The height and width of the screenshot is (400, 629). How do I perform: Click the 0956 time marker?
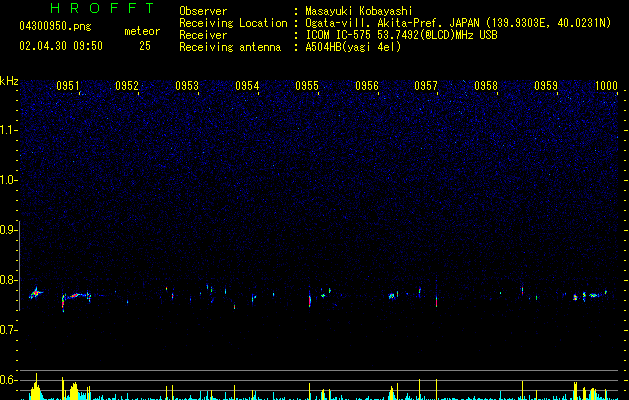[x=367, y=86]
